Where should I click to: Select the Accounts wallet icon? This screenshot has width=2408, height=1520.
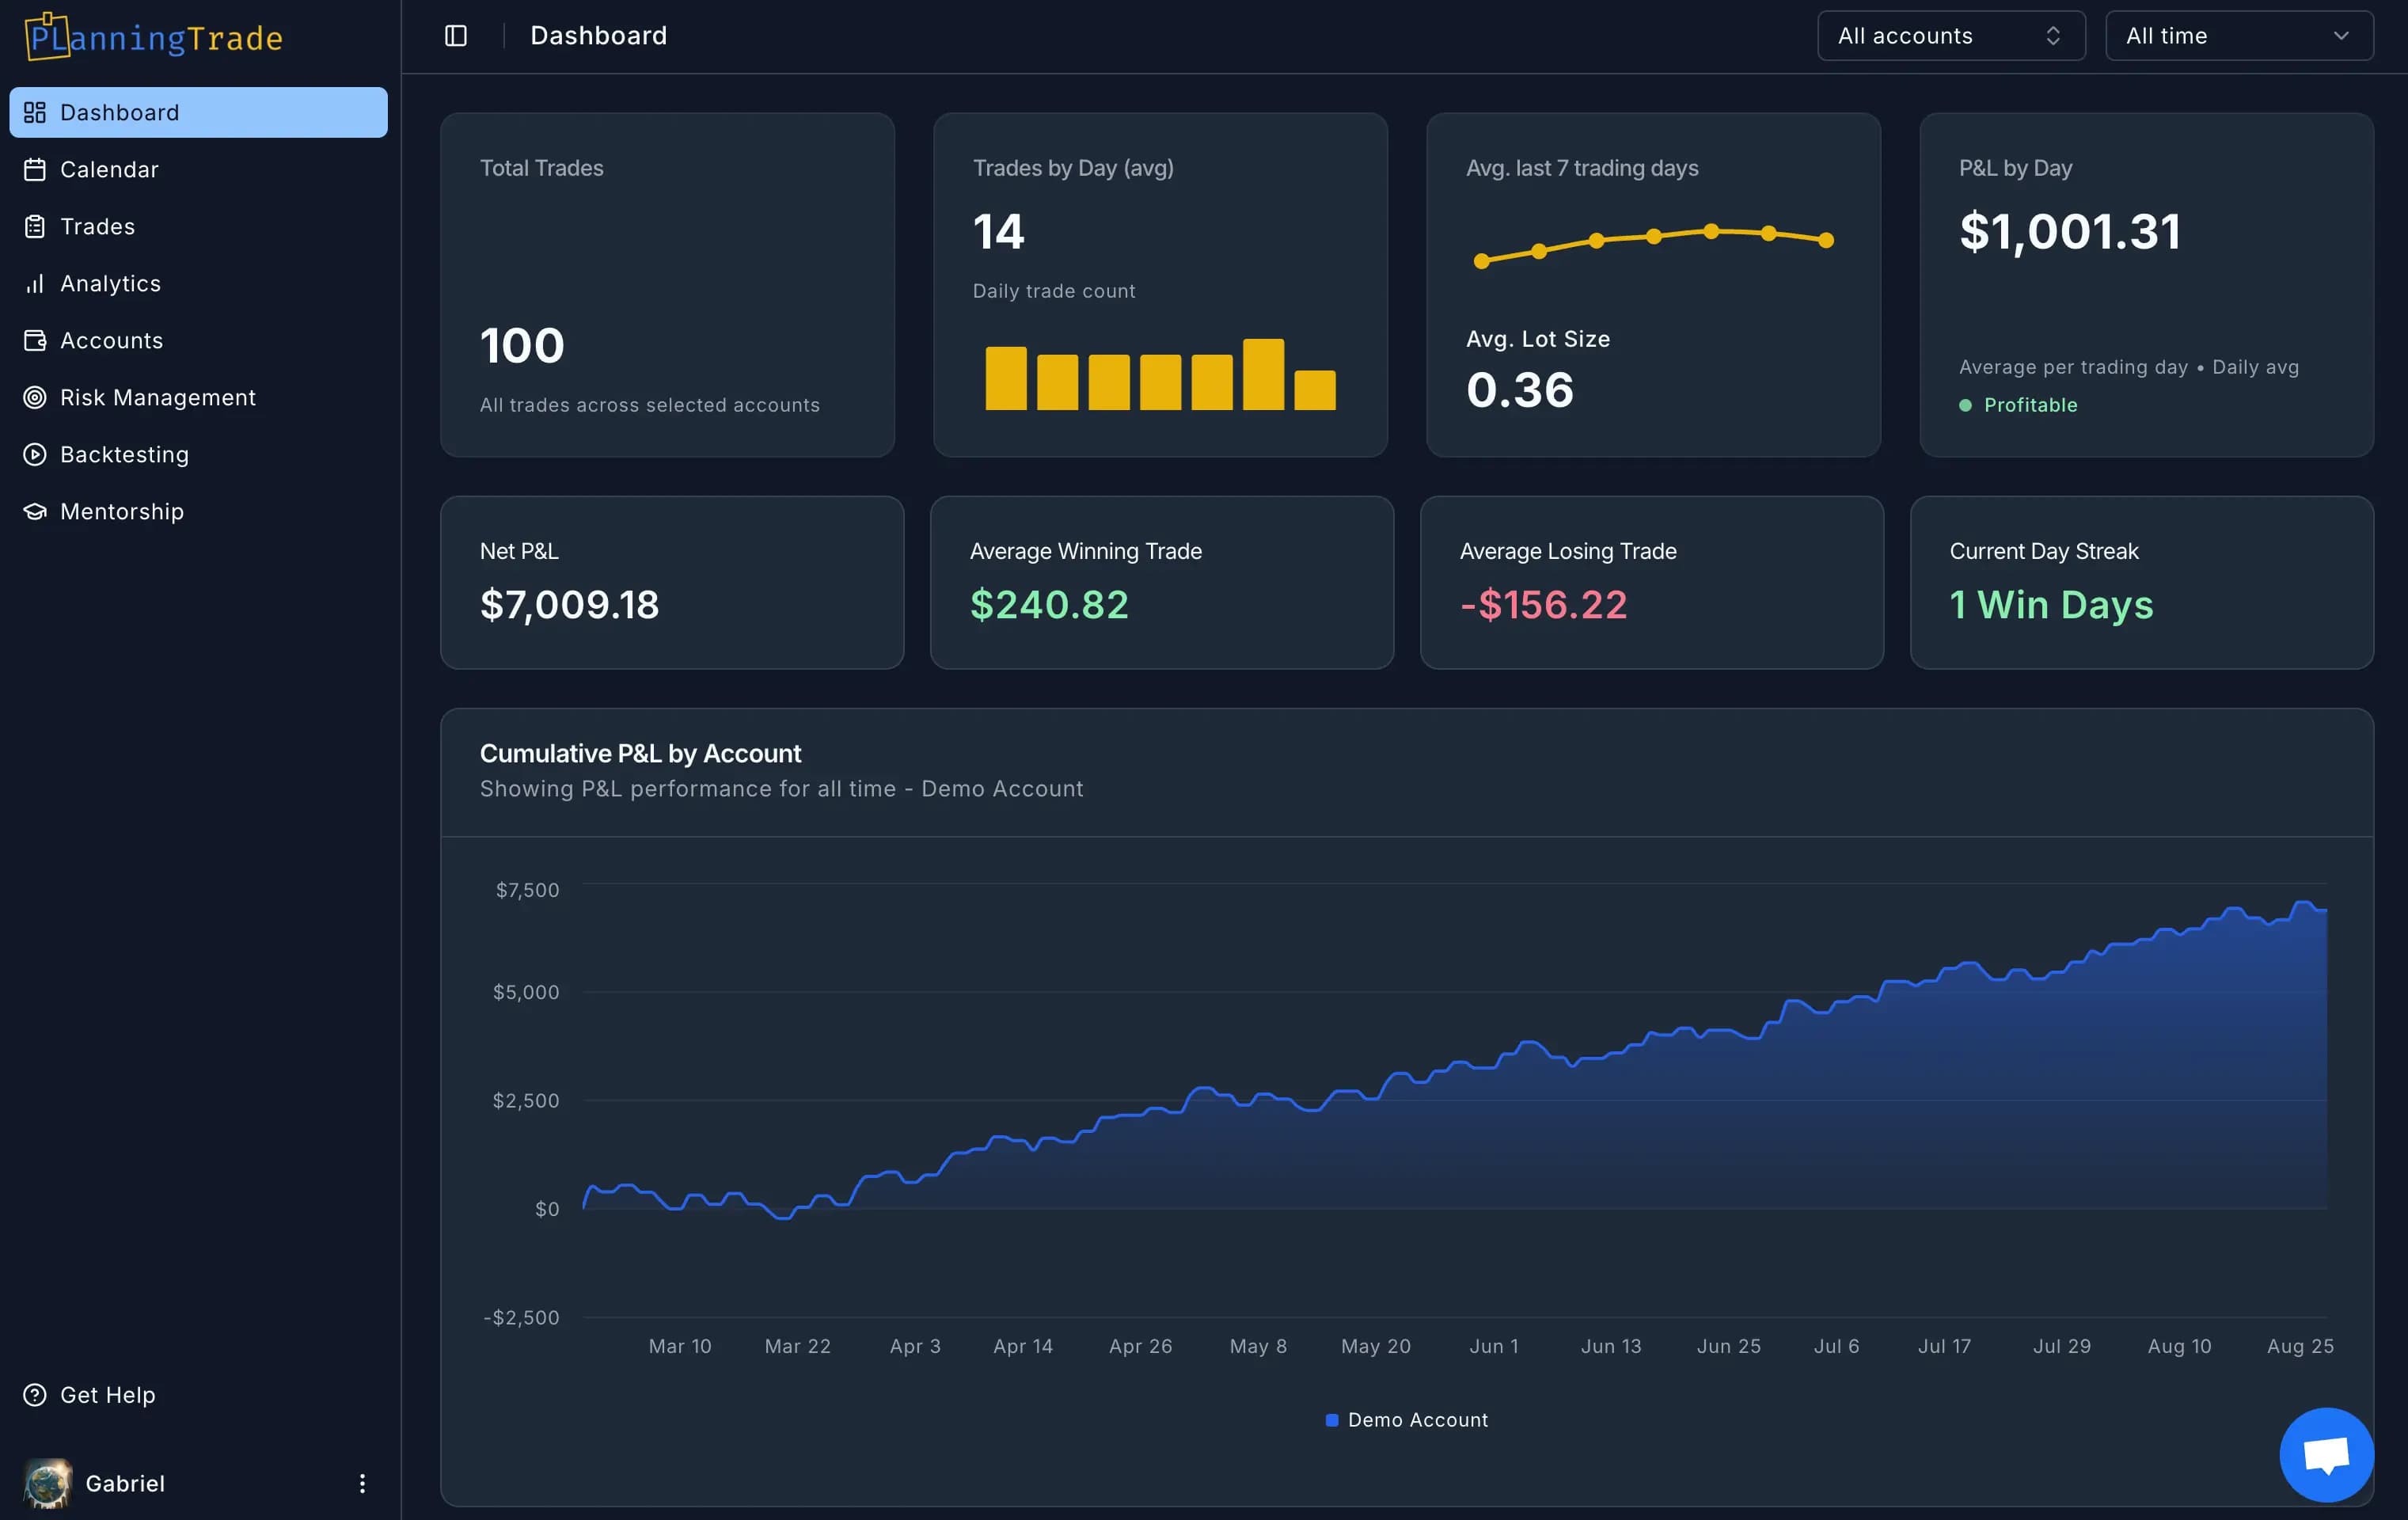(x=35, y=340)
